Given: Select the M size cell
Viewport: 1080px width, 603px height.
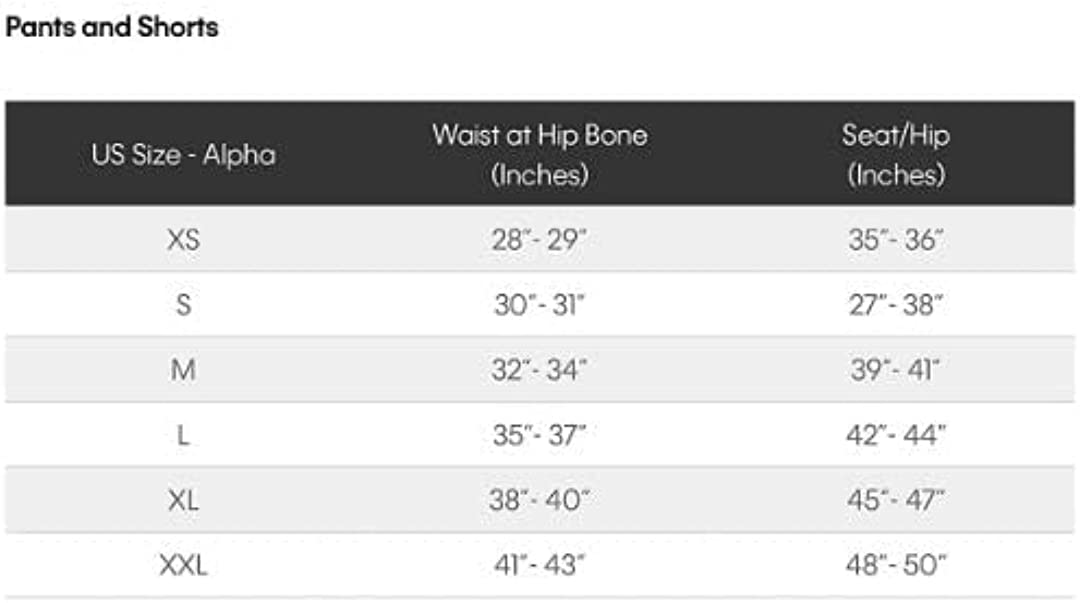Looking at the screenshot, I should [x=184, y=370].
